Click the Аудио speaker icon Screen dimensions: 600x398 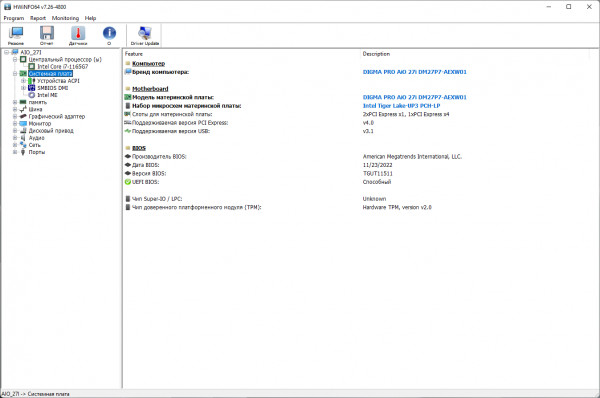pyautogui.click(x=23, y=138)
